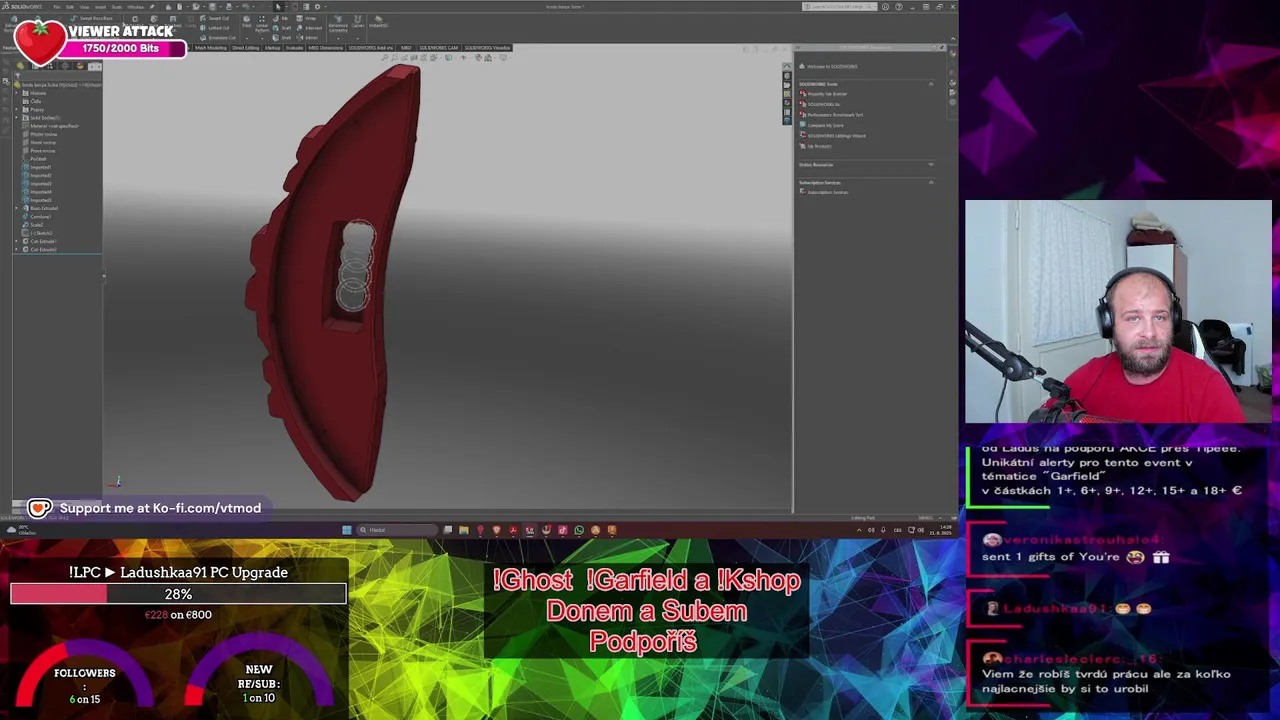Select the Draft tool
This screenshot has width=1280, height=720.
283,28
